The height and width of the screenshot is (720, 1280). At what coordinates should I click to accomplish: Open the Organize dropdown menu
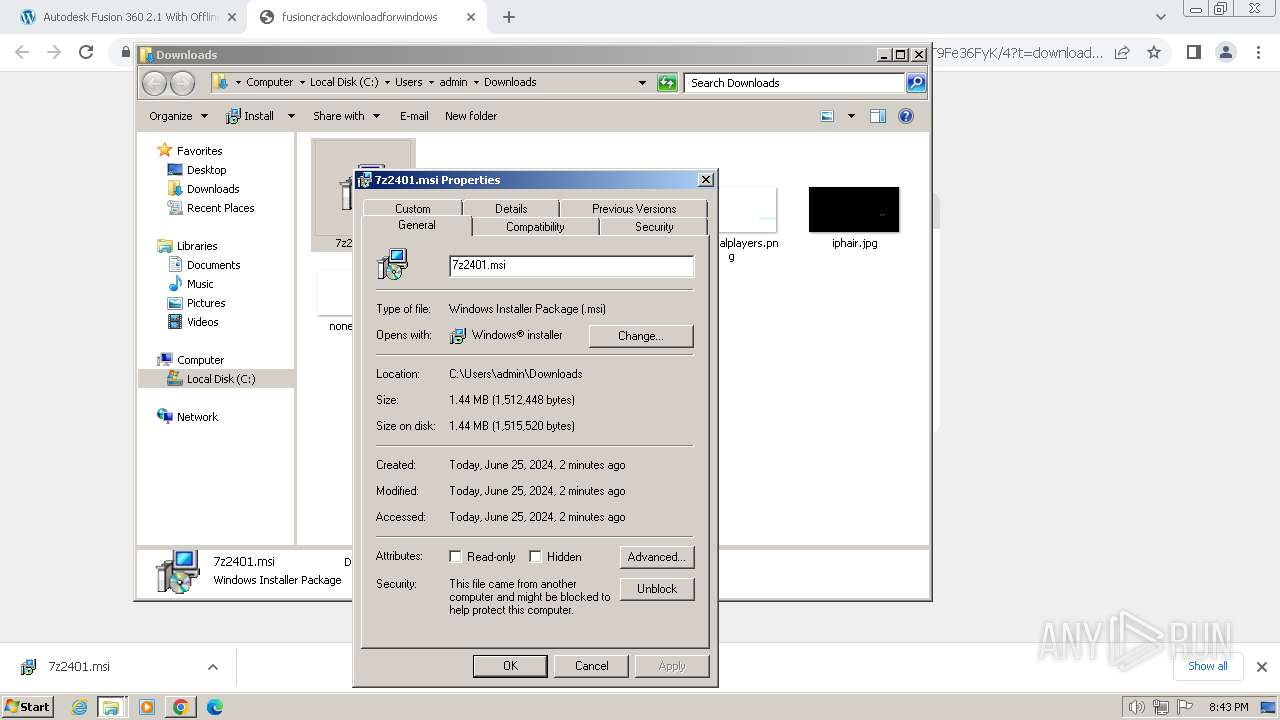pos(178,116)
